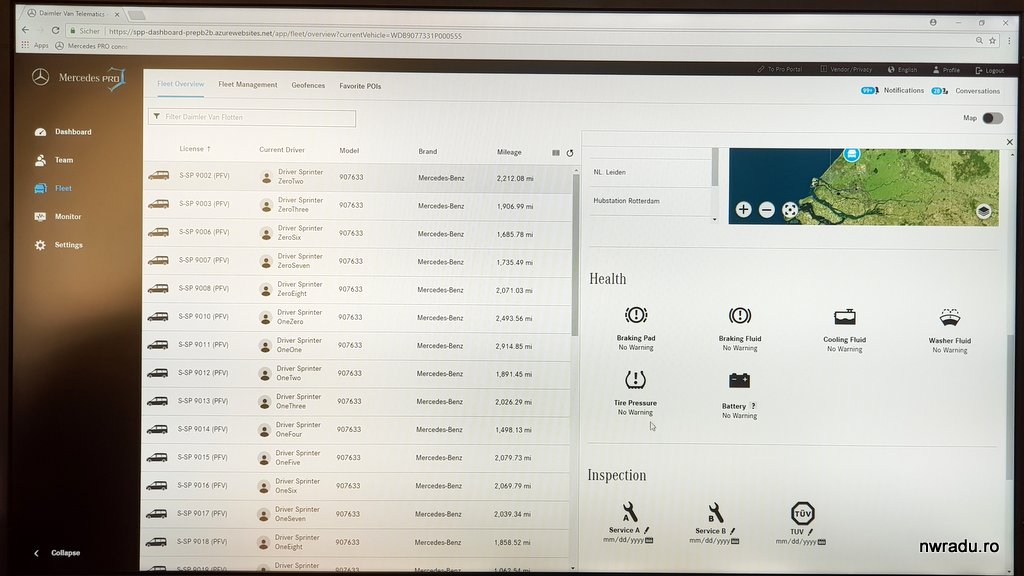This screenshot has height=576, width=1024.
Task: Click the Tire Pressure health icon
Action: click(635, 379)
